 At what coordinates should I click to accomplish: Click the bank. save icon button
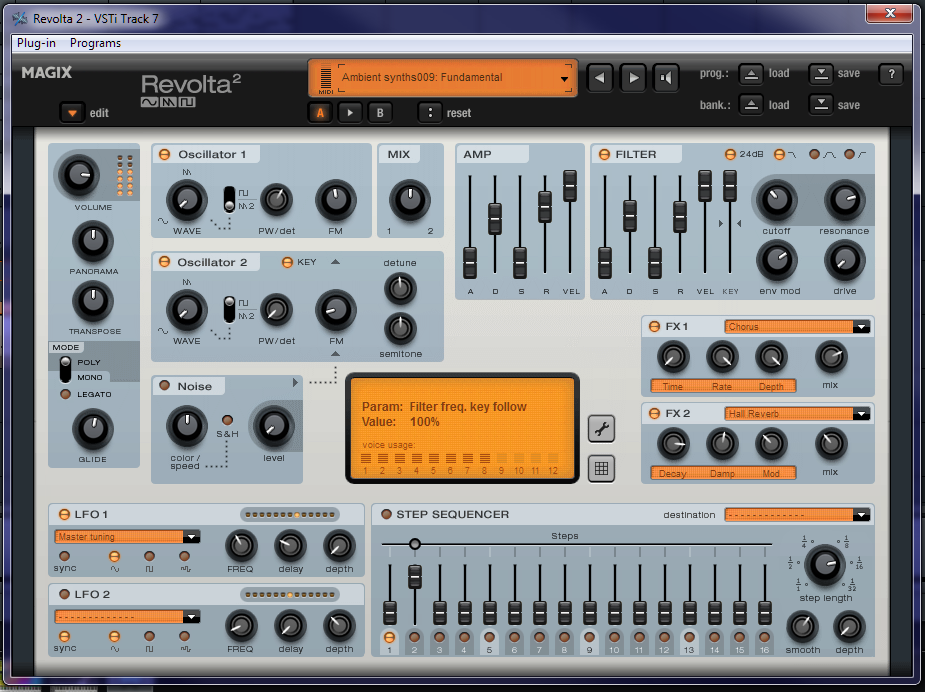click(x=821, y=105)
